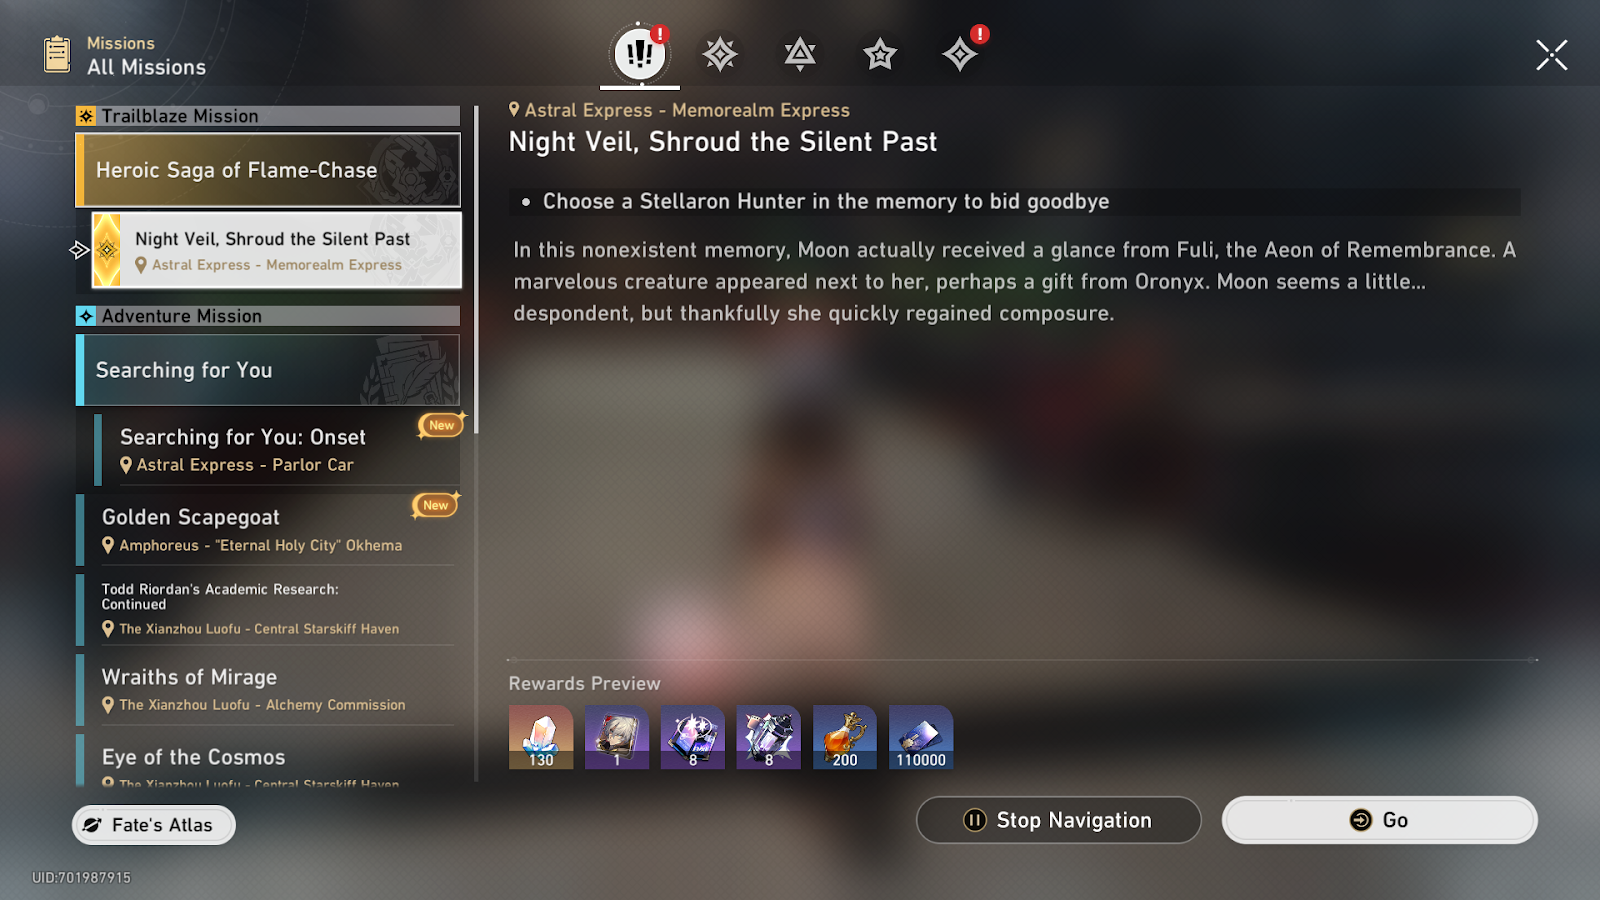The height and width of the screenshot is (900, 1600).
Task: Close the Missions screen with X icon
Action: coord(1552,55)
